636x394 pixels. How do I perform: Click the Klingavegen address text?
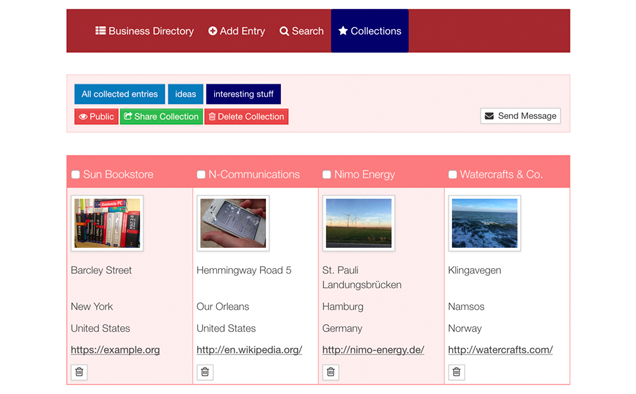[x=475, y=270]
